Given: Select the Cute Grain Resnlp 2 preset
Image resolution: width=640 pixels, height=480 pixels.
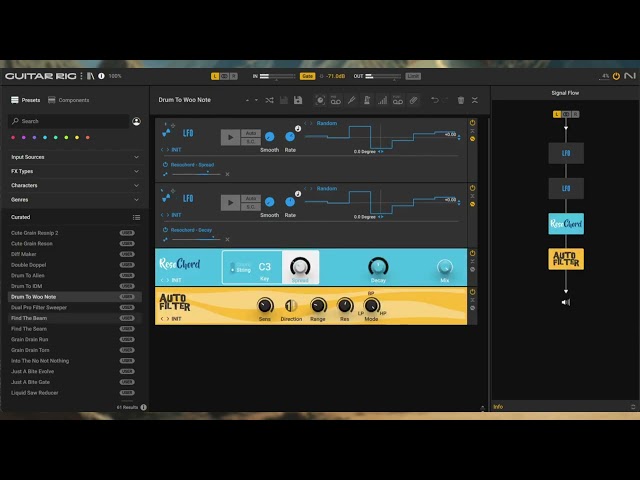Looking at the screenshot, I should coord(75,233).
